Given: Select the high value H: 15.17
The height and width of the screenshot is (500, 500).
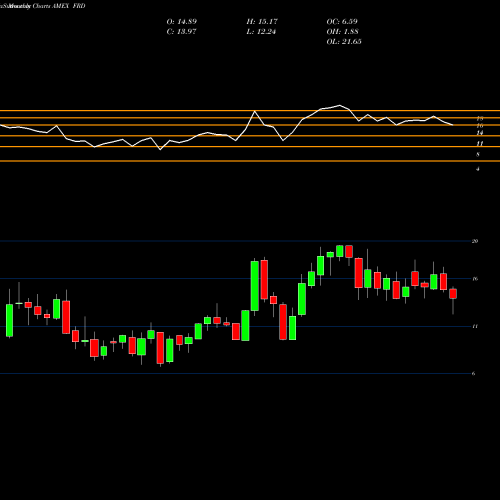Looking at the screenshot, I should 262,22.
